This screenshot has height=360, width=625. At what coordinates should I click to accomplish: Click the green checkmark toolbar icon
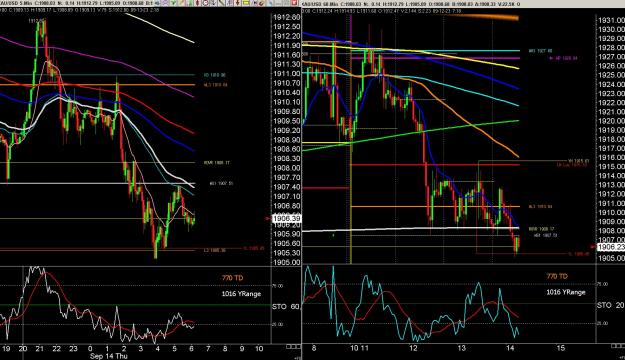click(x=173, y=3)
